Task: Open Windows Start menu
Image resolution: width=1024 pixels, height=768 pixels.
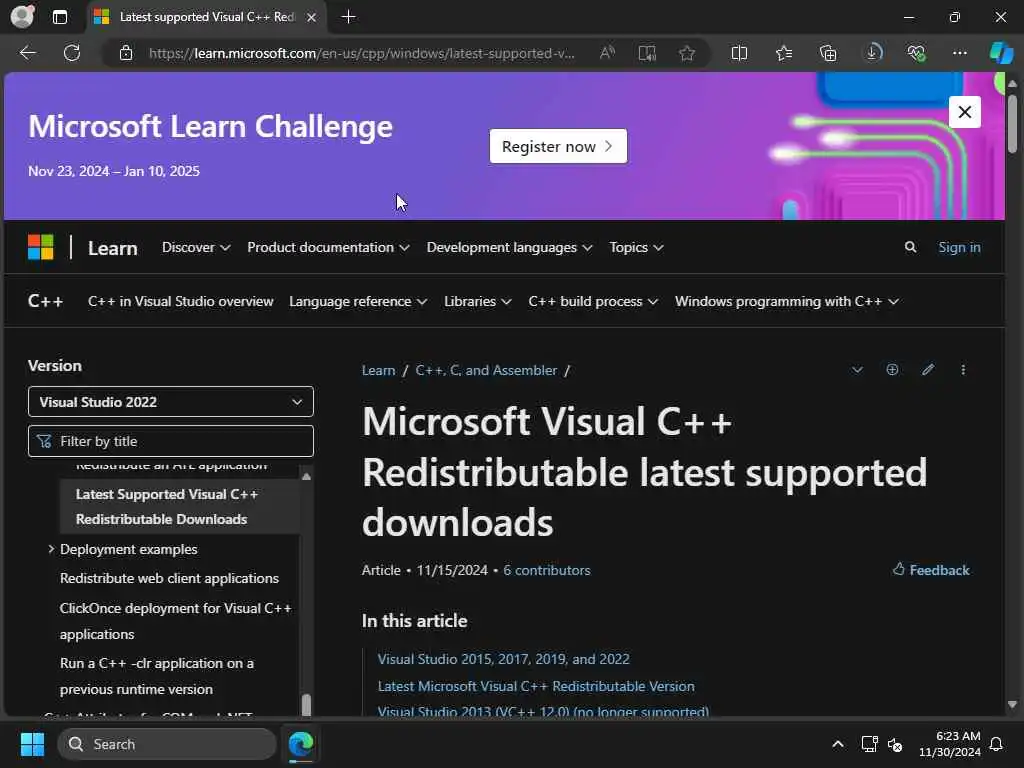Action: point(32,744)
